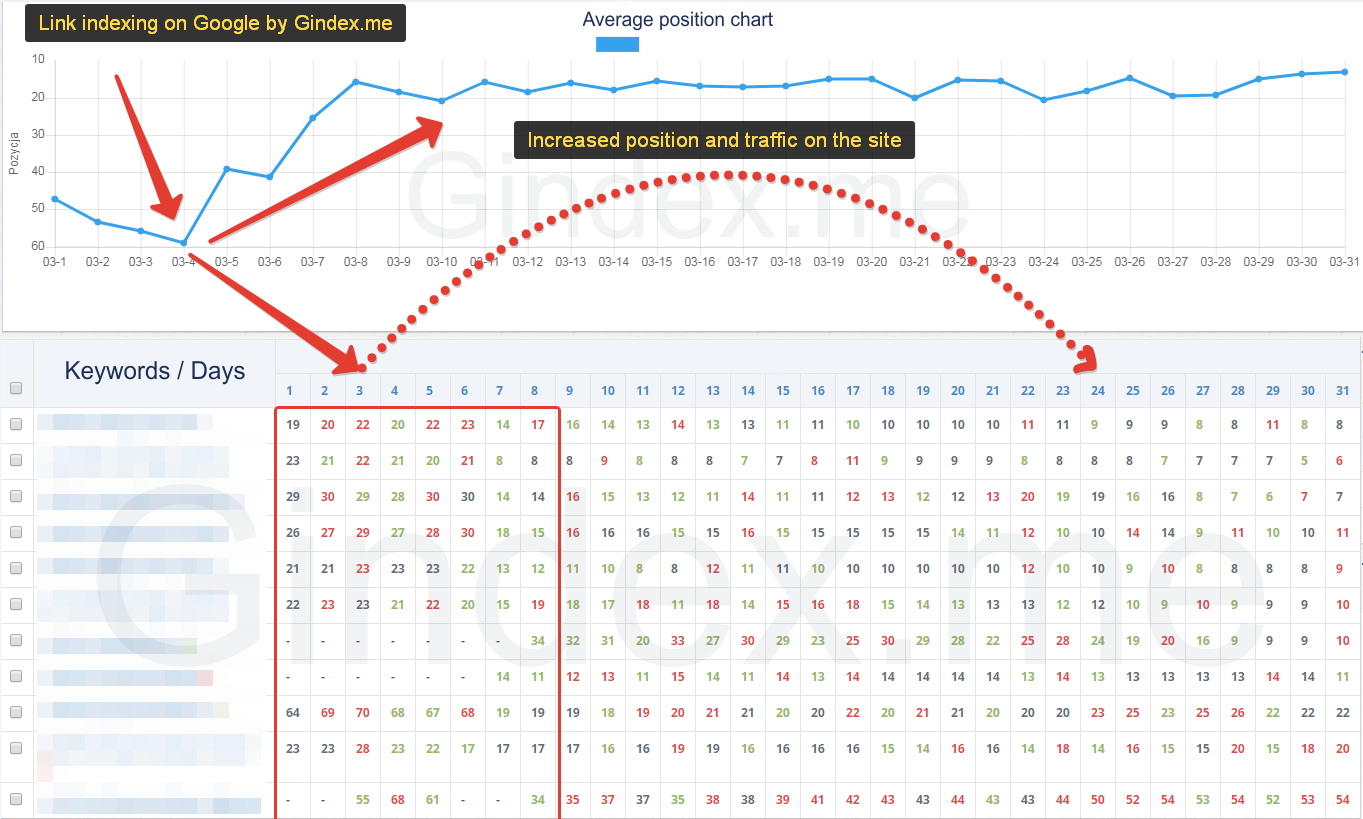Click the table cell showing 31
Screen dimensions: 1363x819
pyautogui.click(x=608, y=641)
